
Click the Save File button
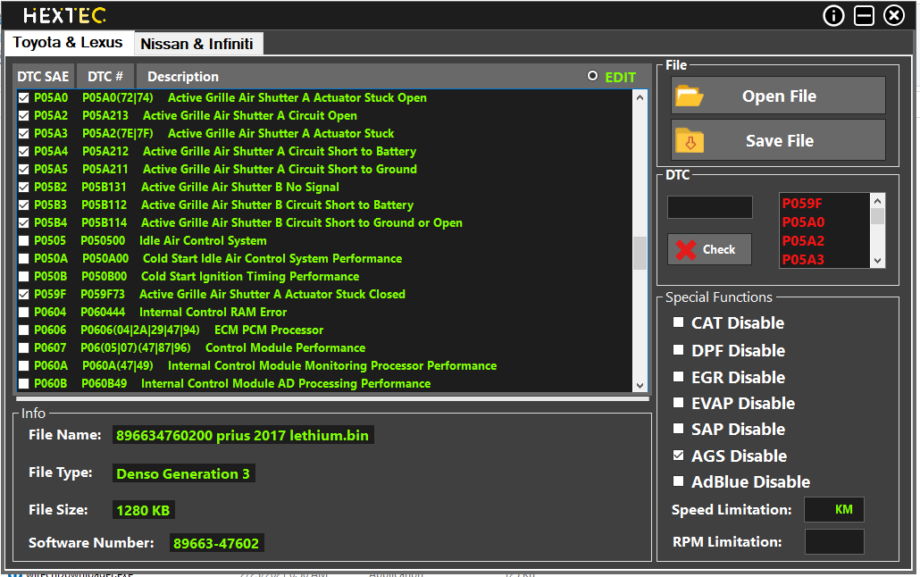(779, 141)
